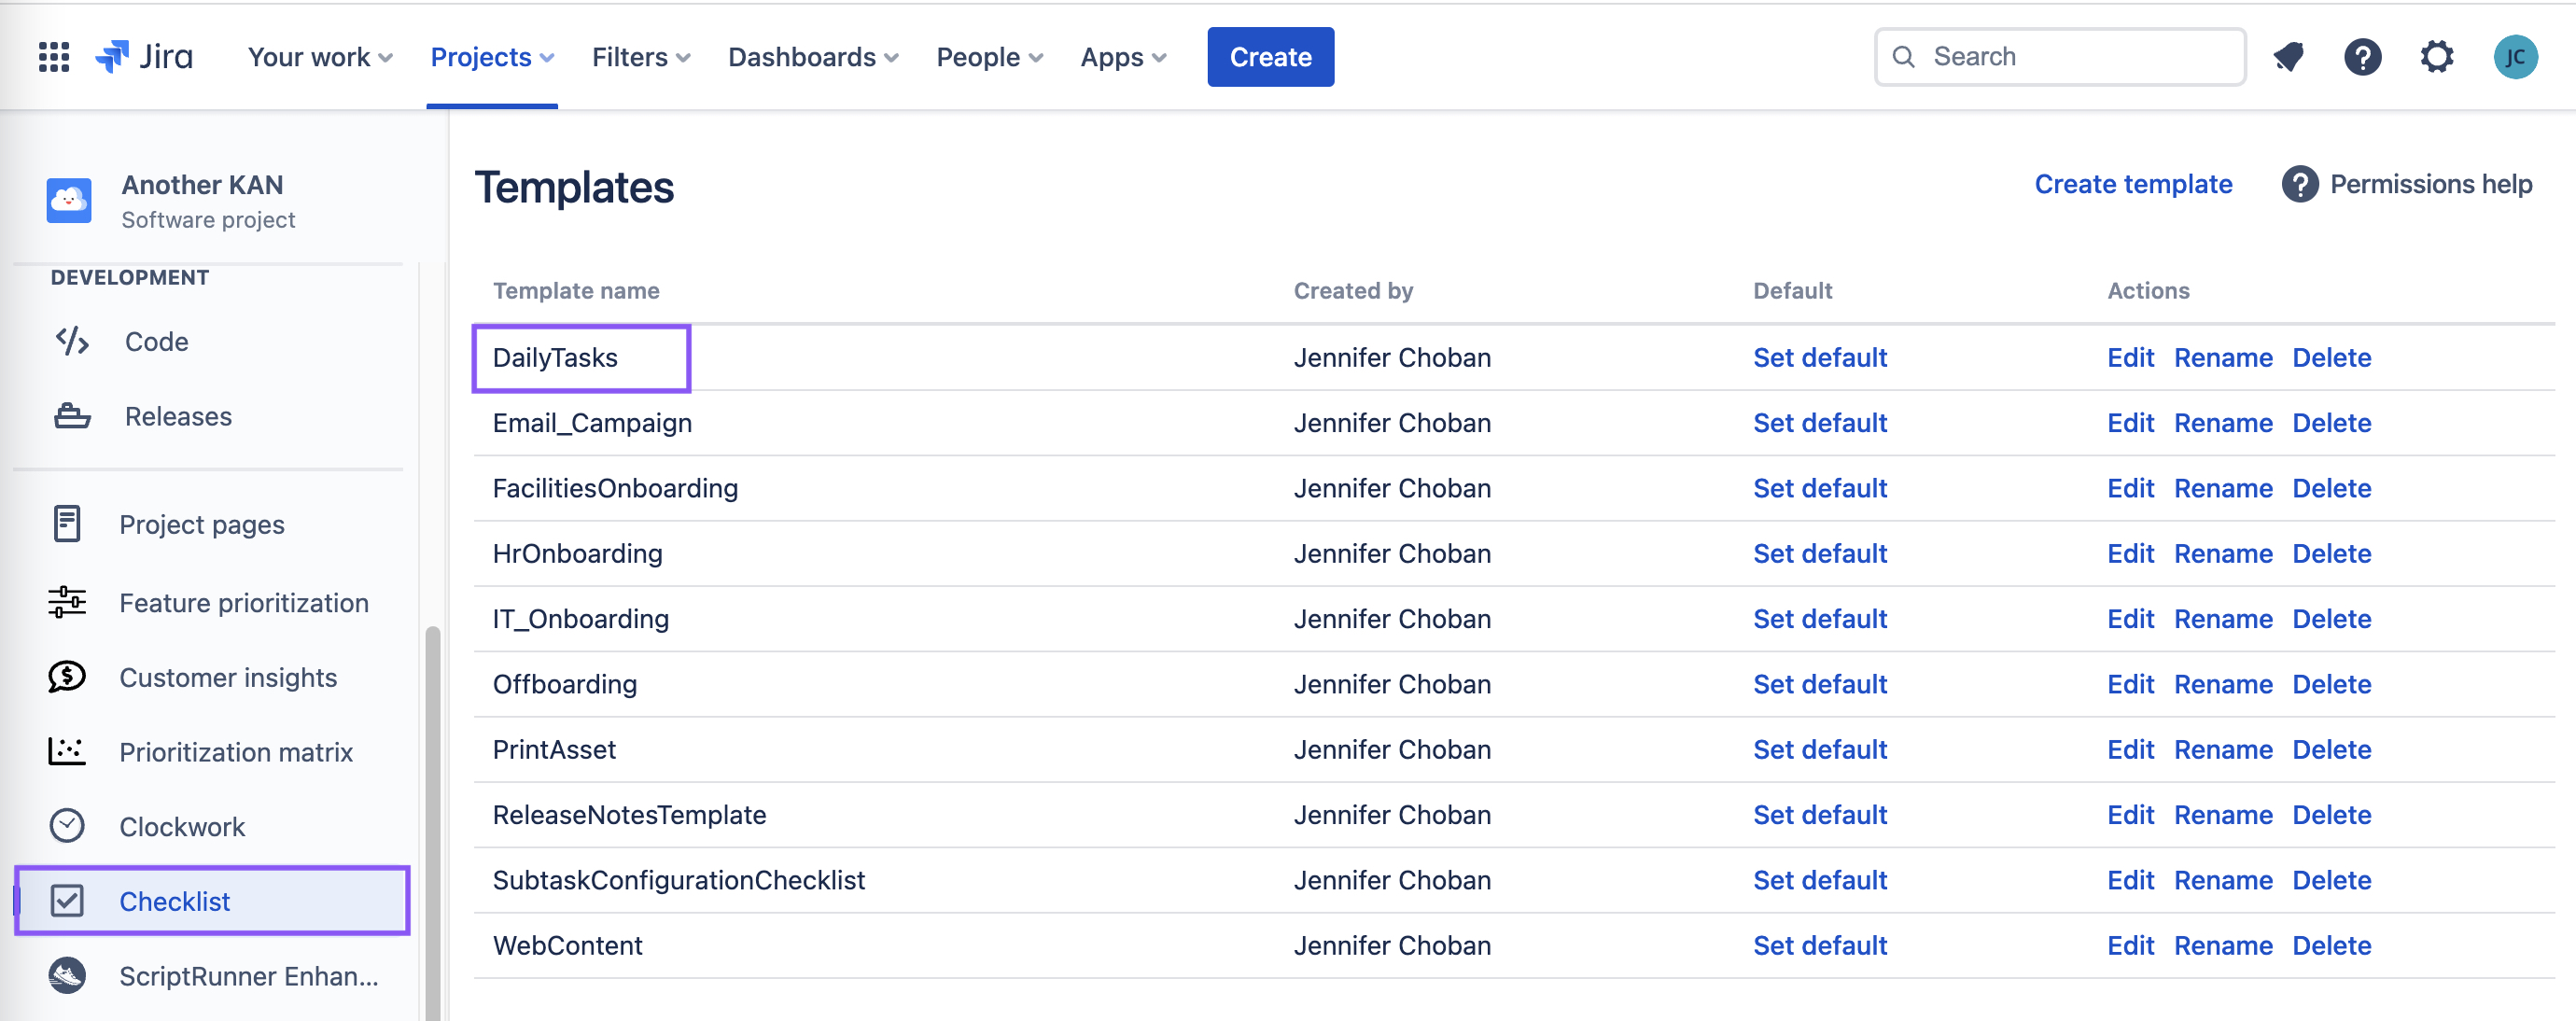Open Releases from the sidebar

point(178,416)
